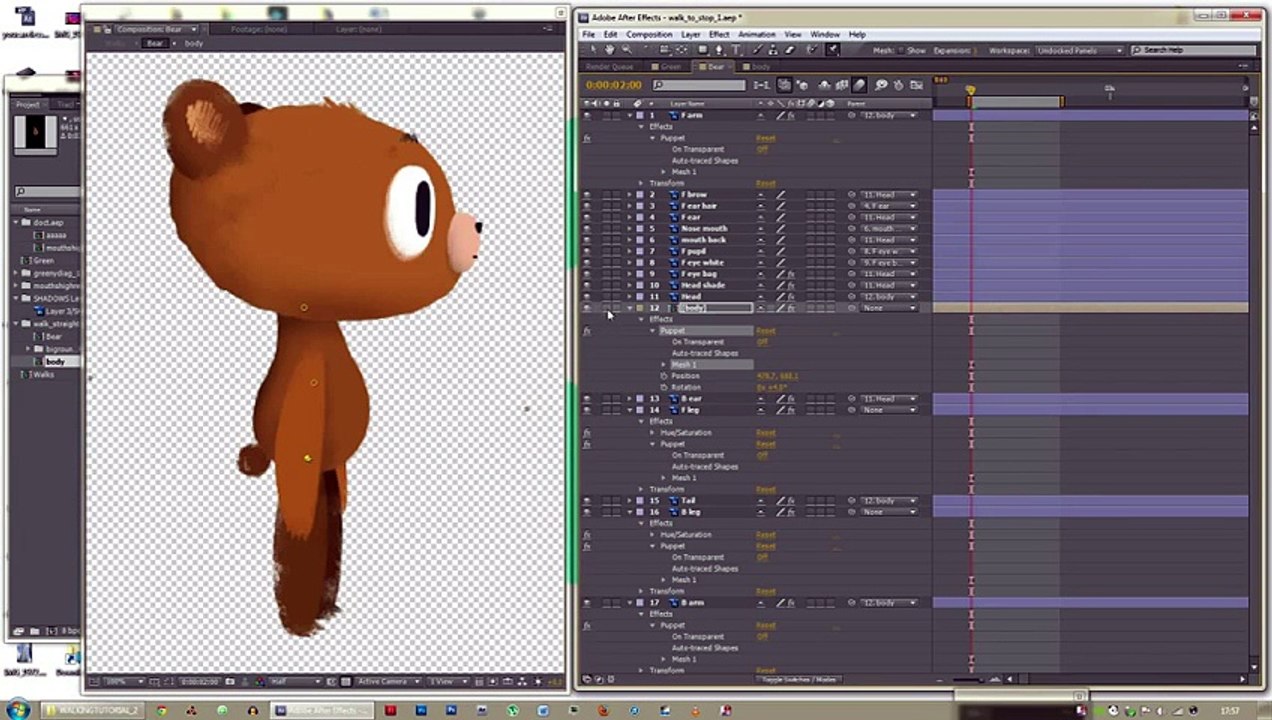Select the Brush tool in the toolbar
The width and height of the screenshot is (1272, 720).
tap(757, 50)
